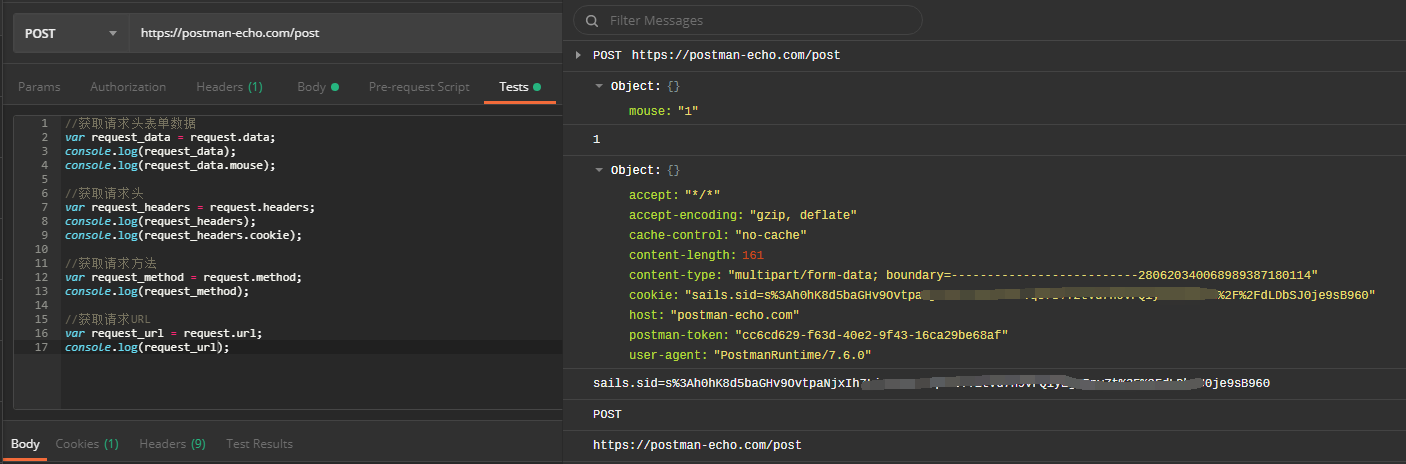This screenshot has height=464, width=1406.
Task: Click line number 1 in editor gutter
Action: 44,123
